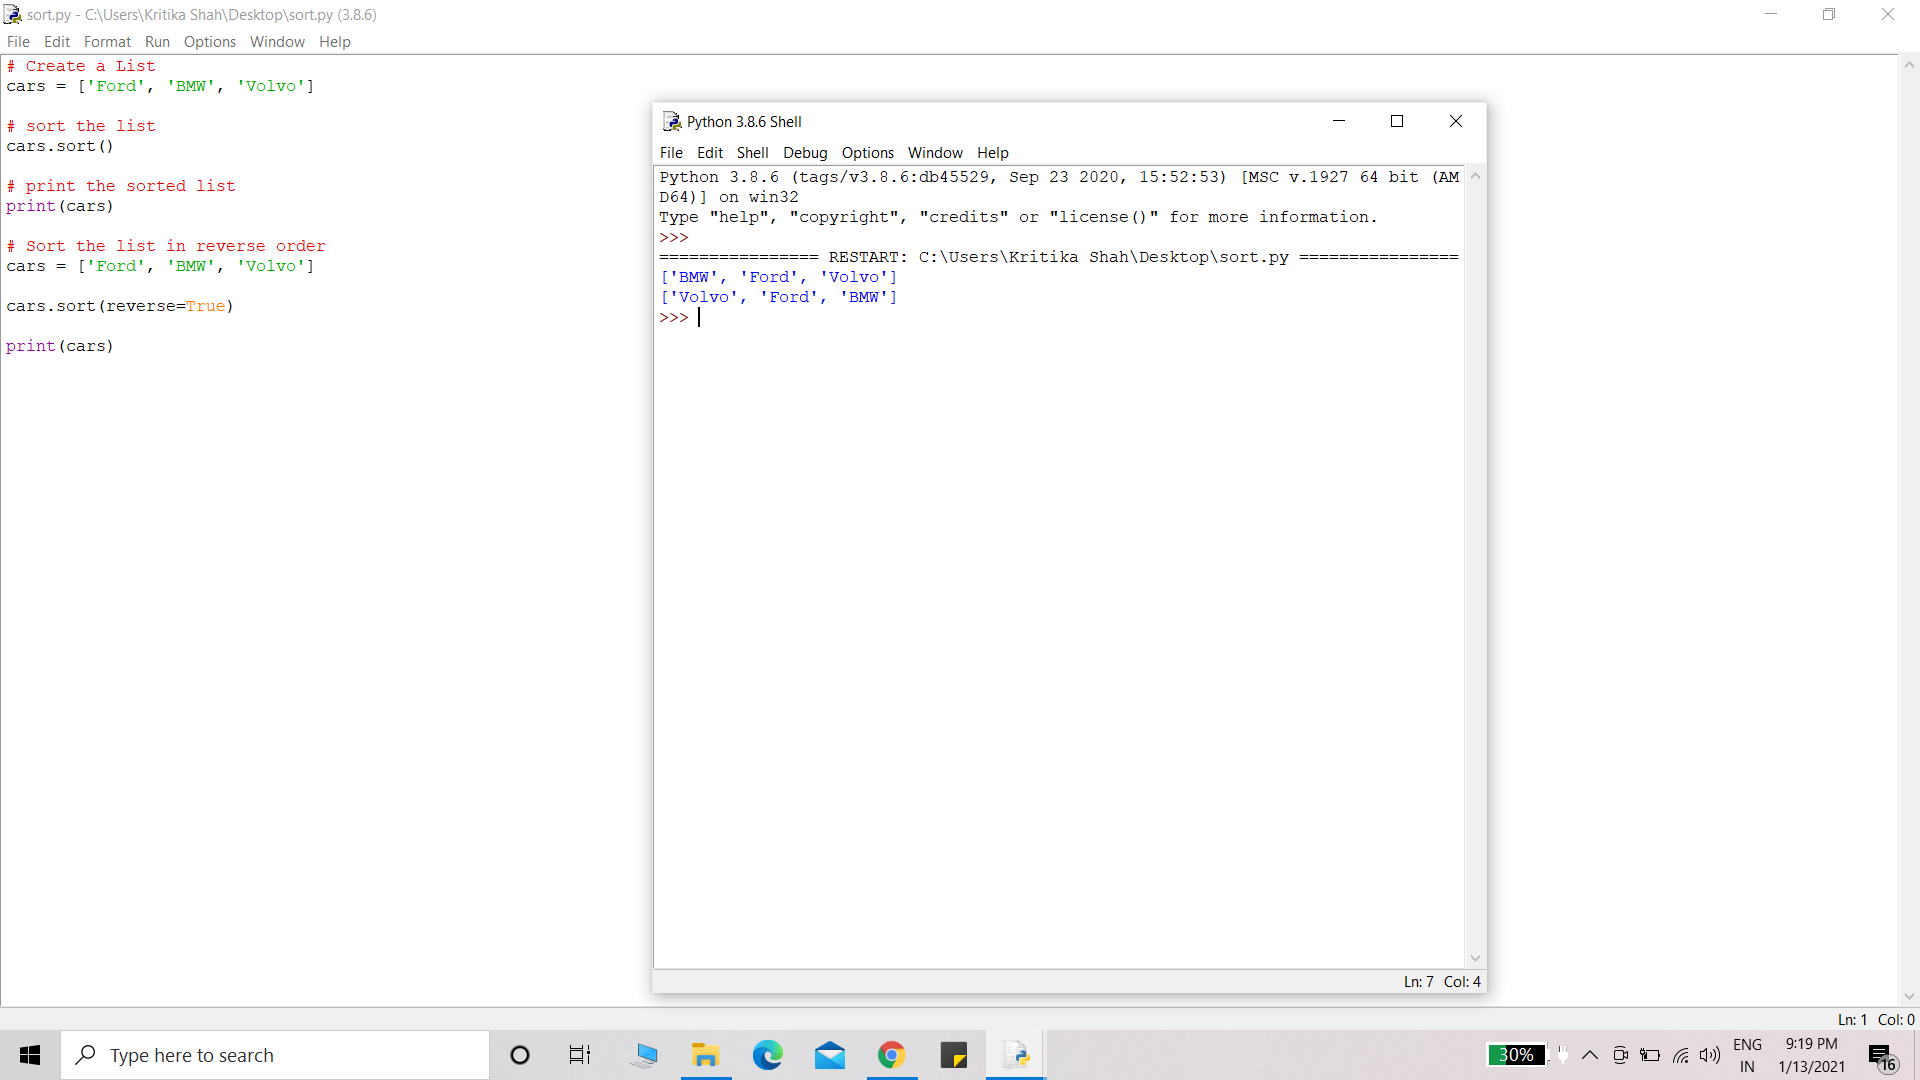The image size is (1920, 1080).
Task: Restore down the sort.py editor window
Action: (1829, 14)
